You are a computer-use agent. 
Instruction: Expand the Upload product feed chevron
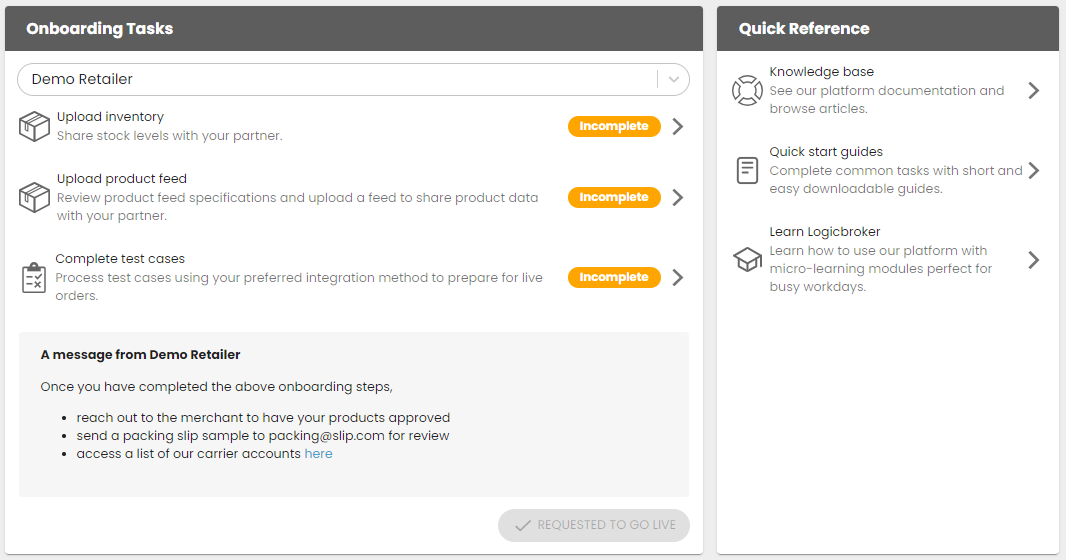(678, 197)
